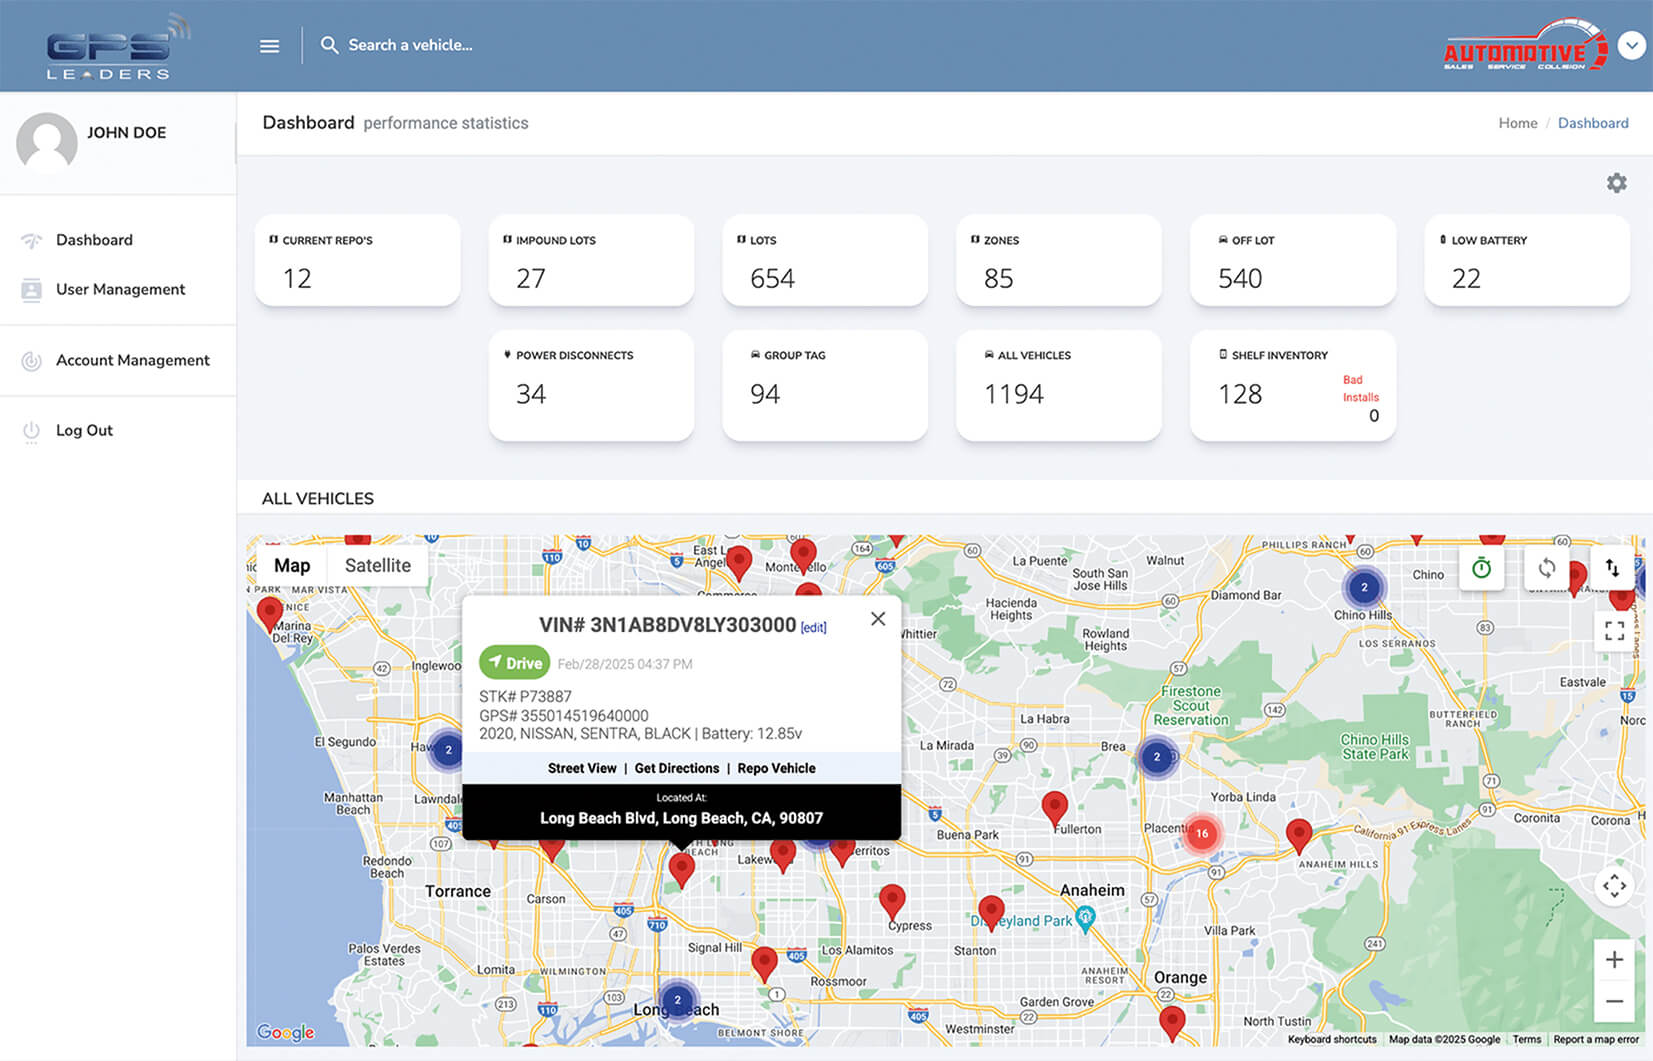Click the up-down sort arrows icon on map
This screenshot has height=1061, width=1653.
coord(1612,568)
